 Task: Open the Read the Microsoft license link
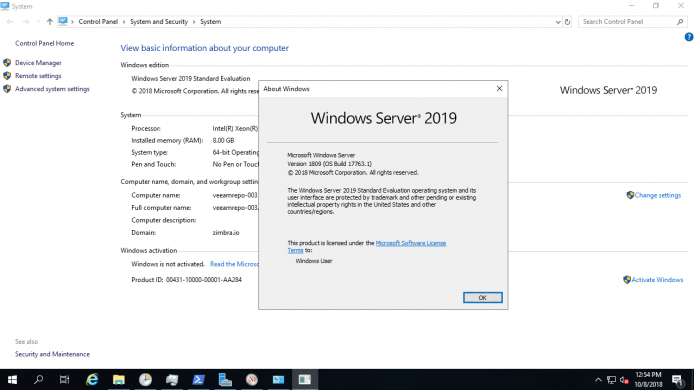[x=234, y=264]
